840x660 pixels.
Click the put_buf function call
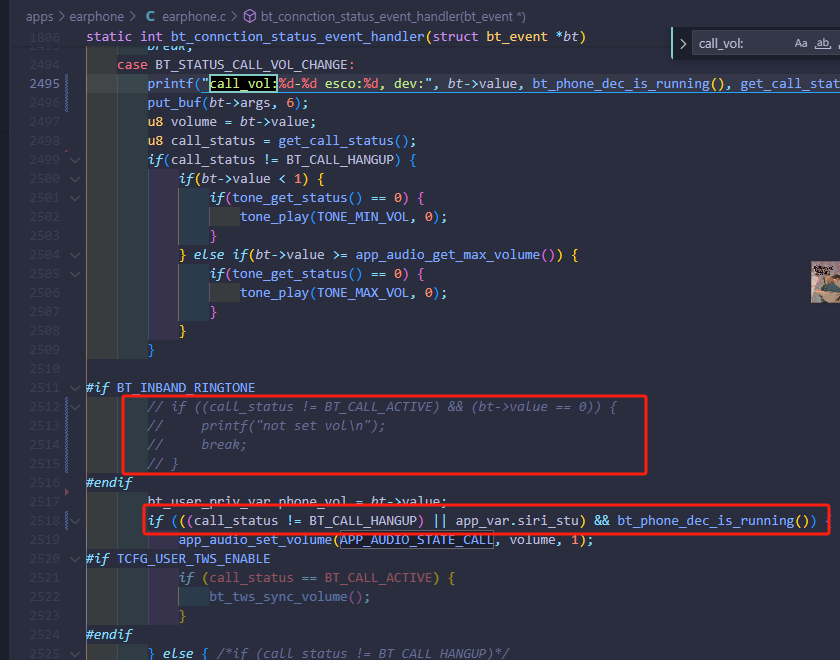pyautogui.click(x=175, y=103)
